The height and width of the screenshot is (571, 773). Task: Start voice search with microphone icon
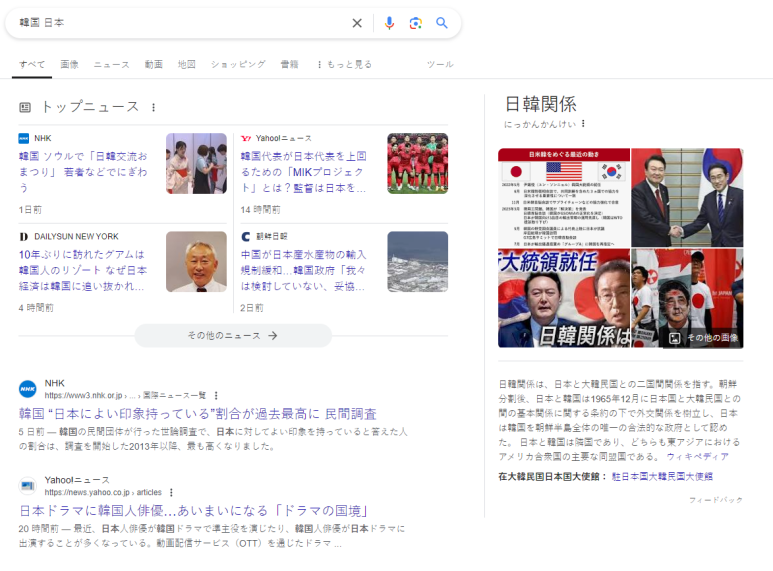pyautogui.click(x=389, y=23)
